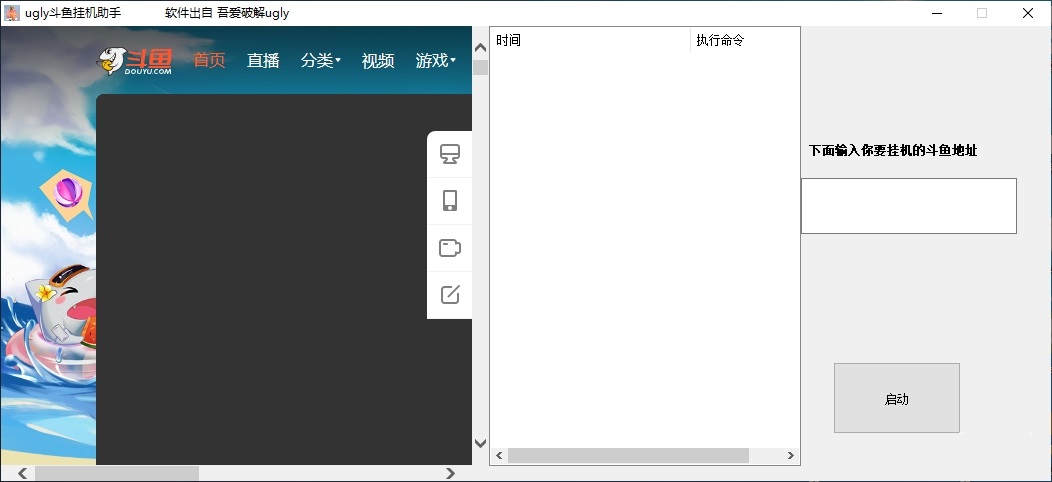Open the mobile phone icon in floating sidebar
This screenshot has width=1052, height=482.
(x=450, y=201)
